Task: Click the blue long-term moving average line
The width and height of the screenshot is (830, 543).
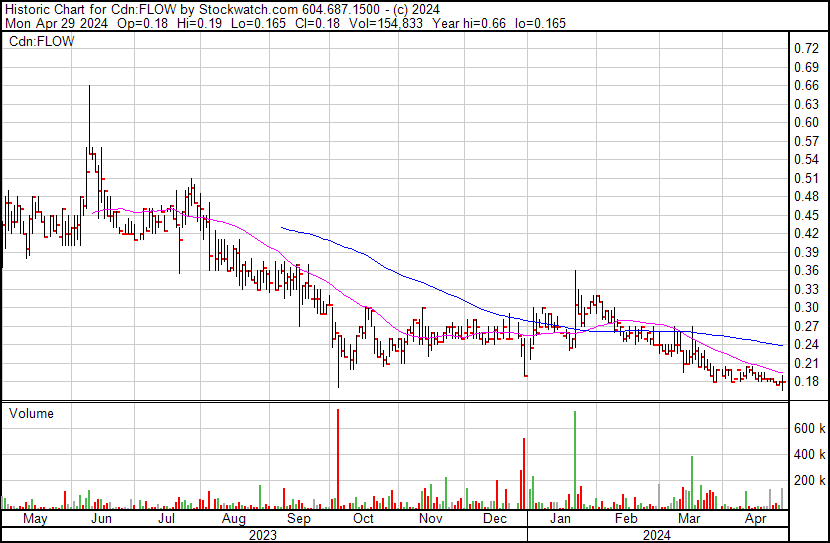Action: point(400,272)
